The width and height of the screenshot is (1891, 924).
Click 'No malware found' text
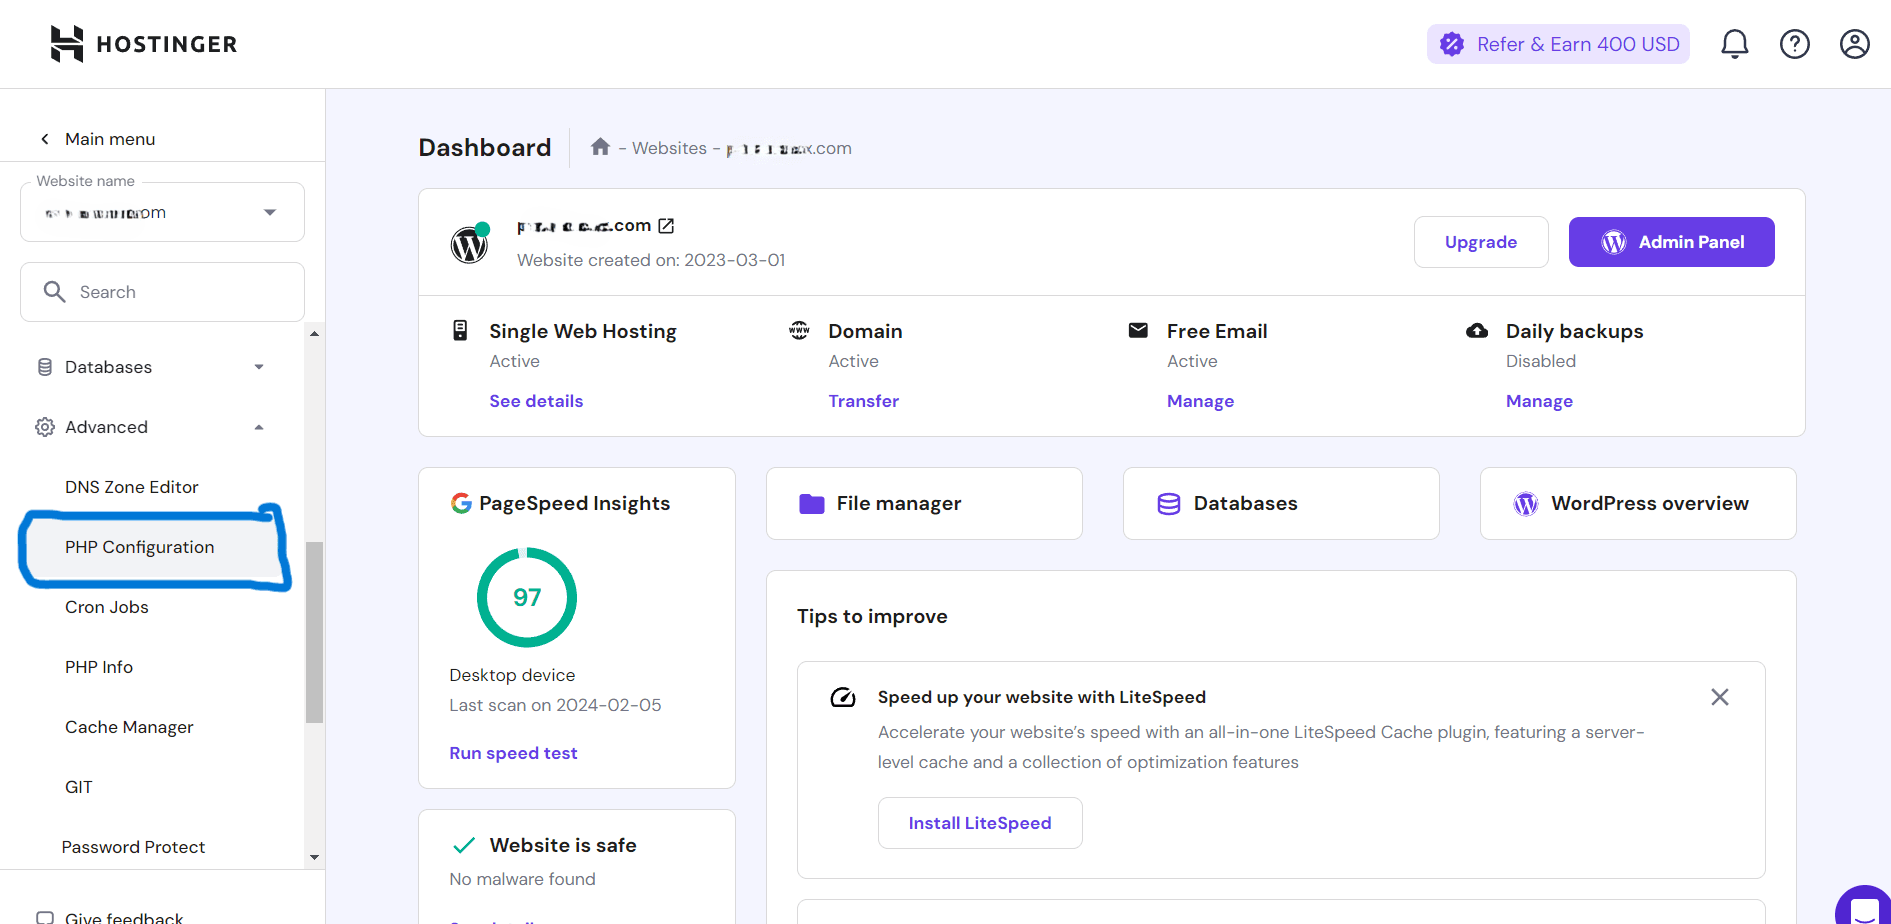coord(522,879)
